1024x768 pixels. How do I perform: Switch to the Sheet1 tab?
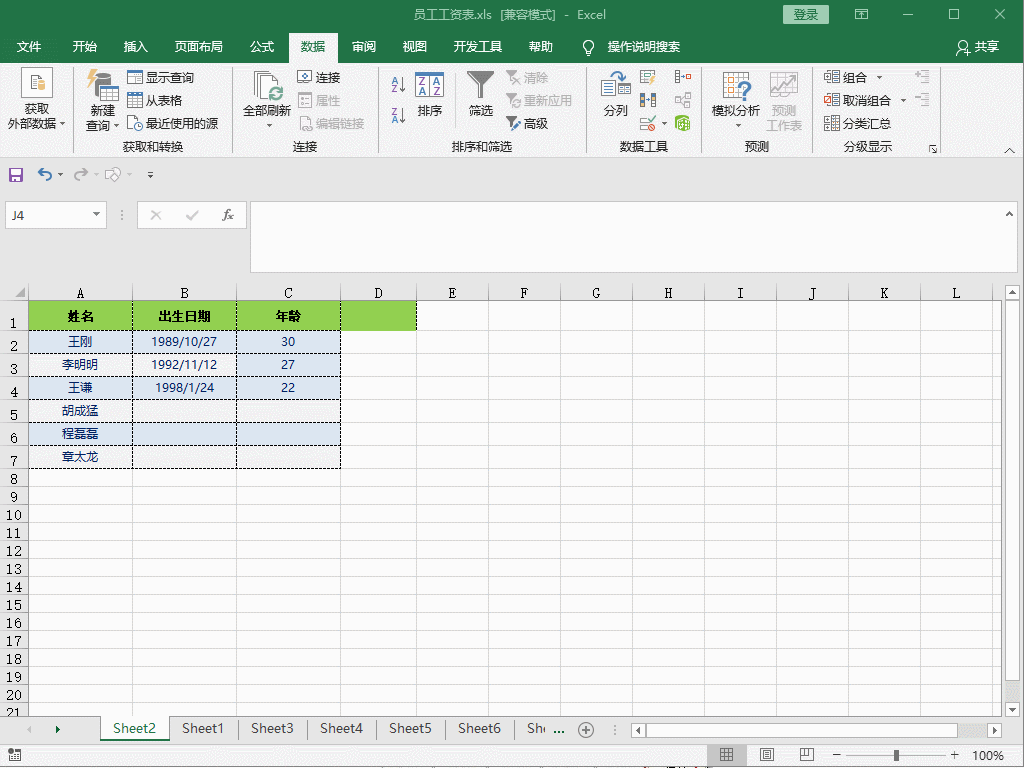point(203,728)
